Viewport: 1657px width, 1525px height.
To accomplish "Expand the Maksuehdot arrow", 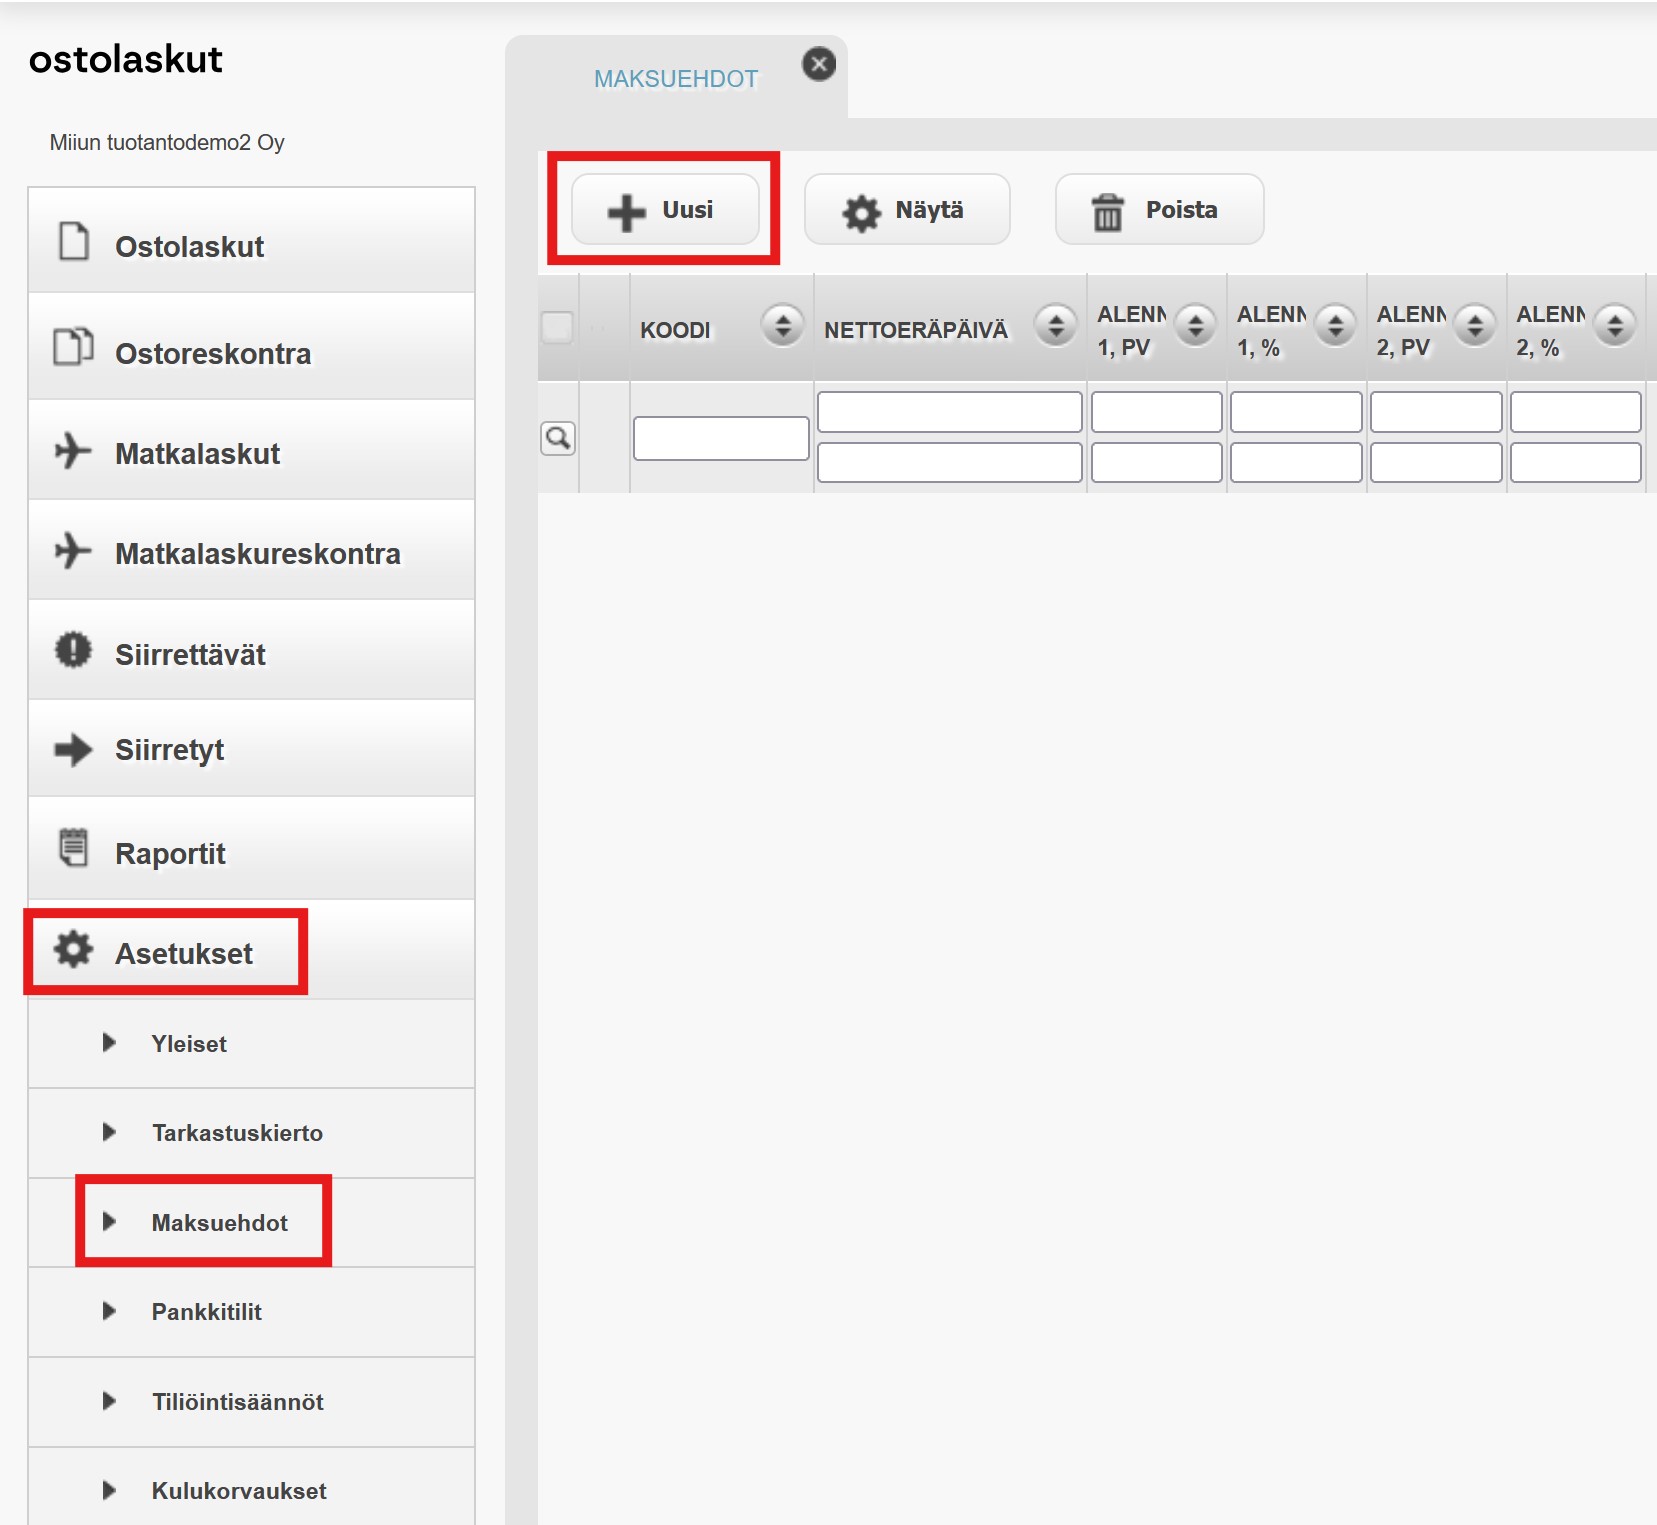I will coord(110,1221).
